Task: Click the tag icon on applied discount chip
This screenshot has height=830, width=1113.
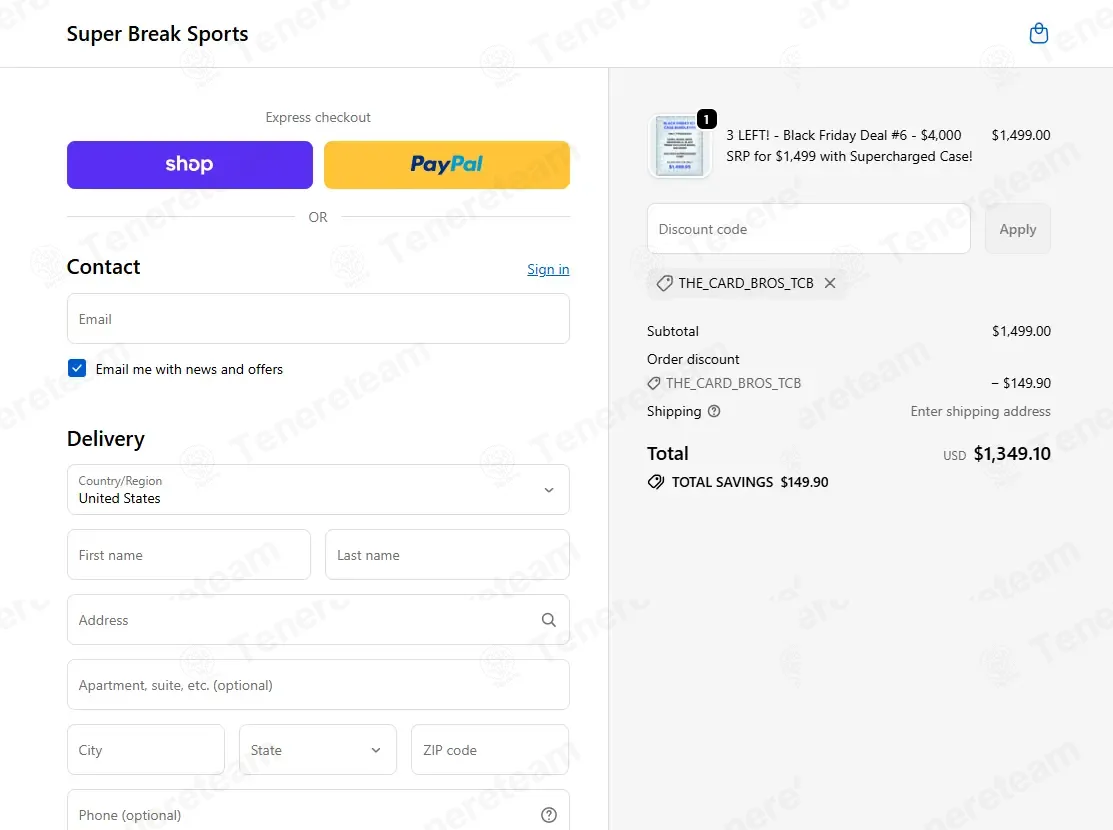Action: coord(664,283)
